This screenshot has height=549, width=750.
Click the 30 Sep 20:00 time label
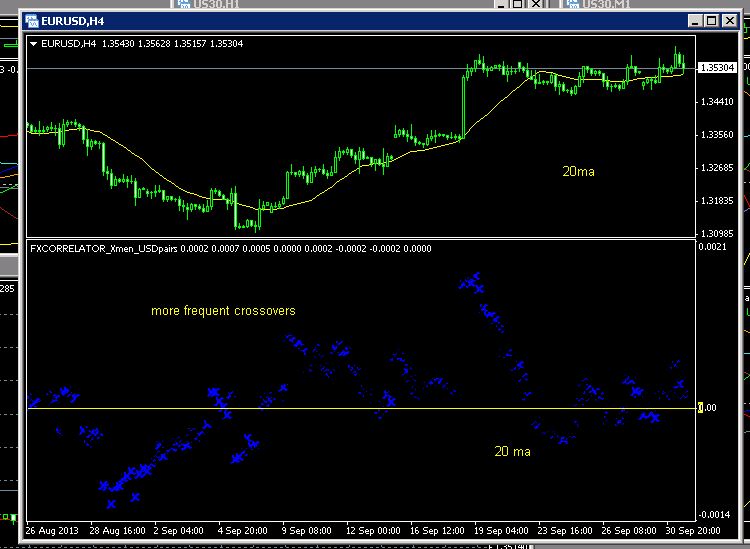[x=693, y=531]
